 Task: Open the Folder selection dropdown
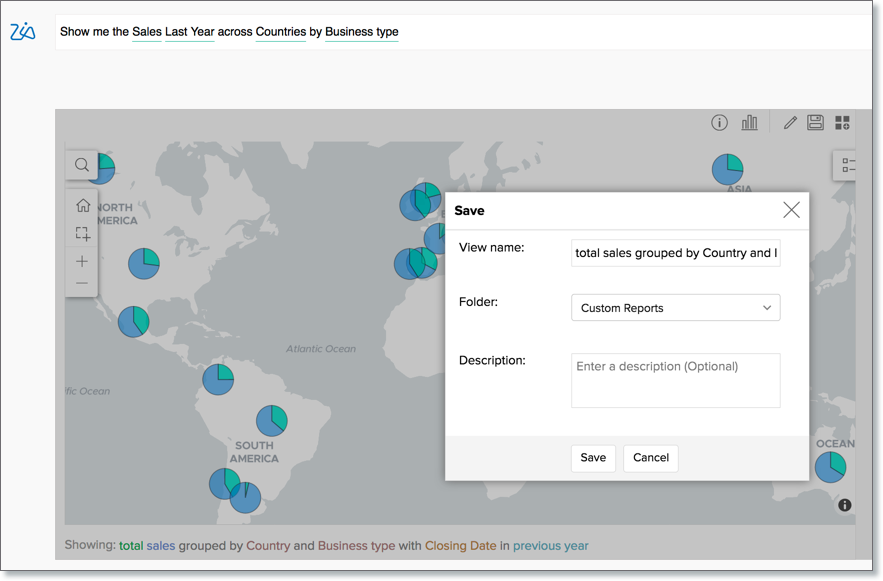point(675,307)
